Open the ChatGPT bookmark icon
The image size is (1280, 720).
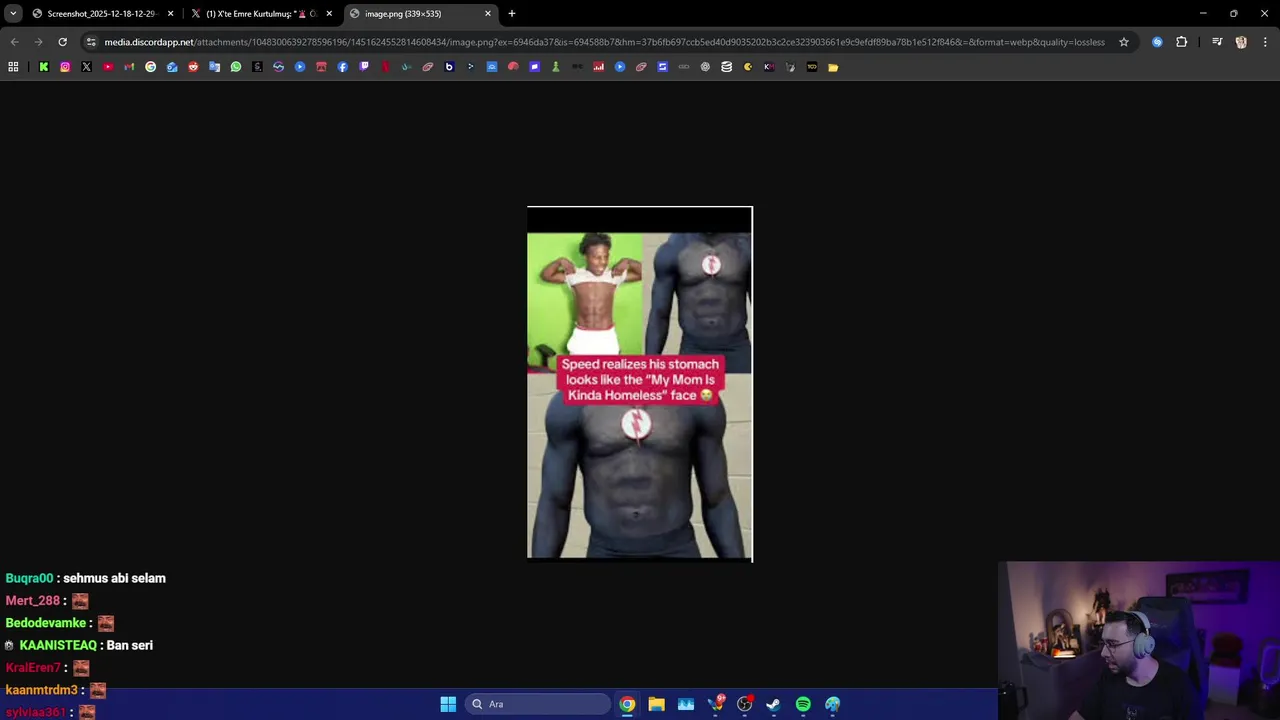coord(705,67)
